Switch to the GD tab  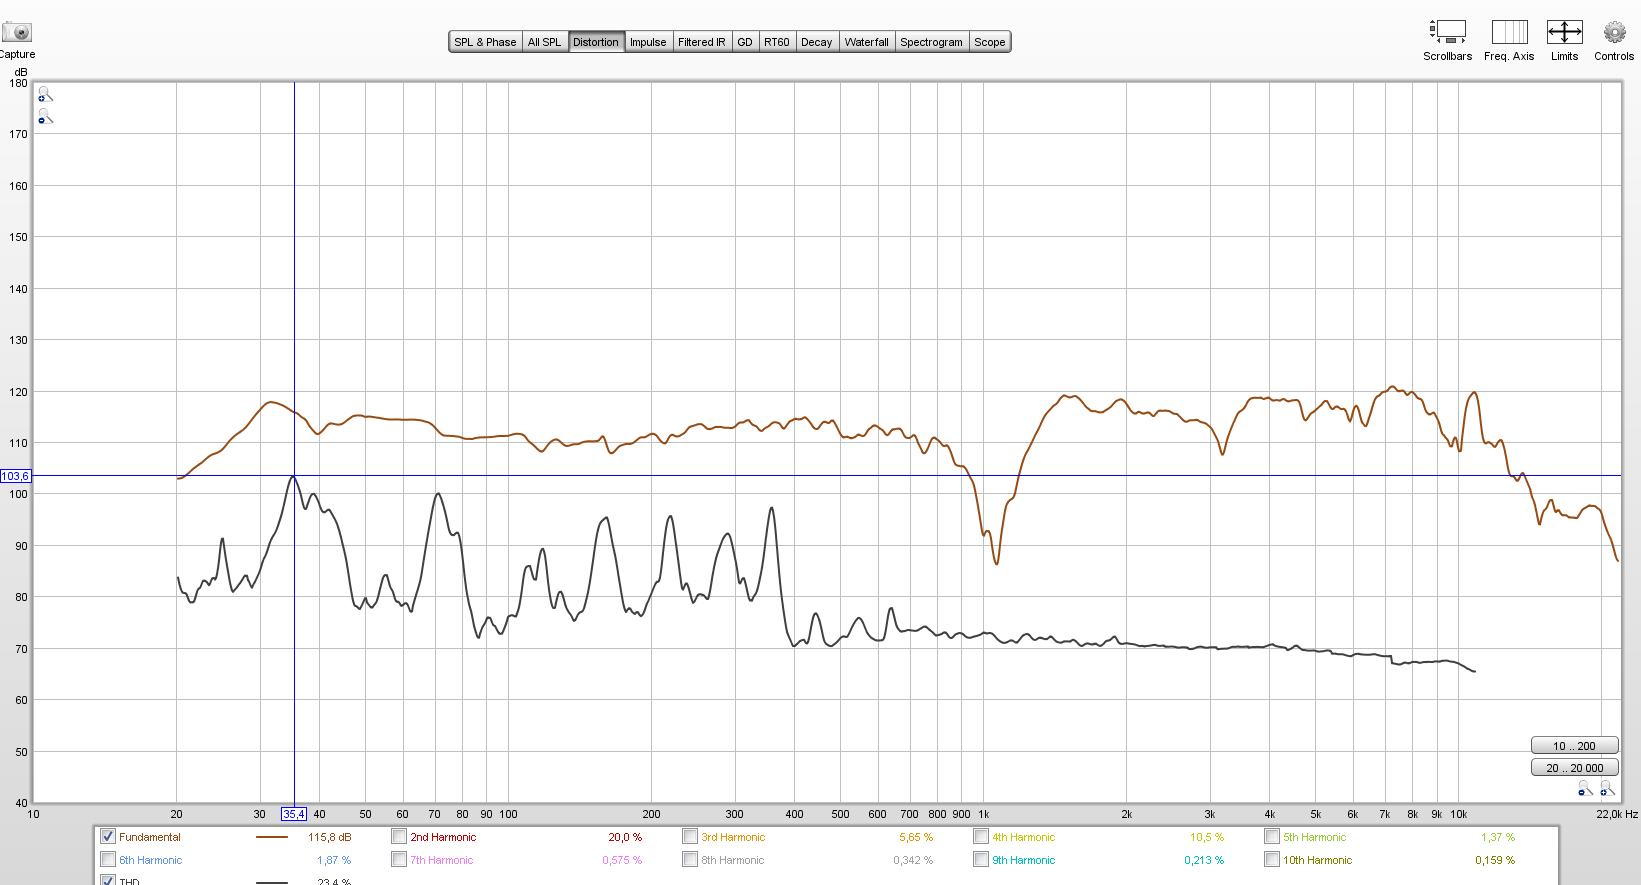pyautogui.click(x=744, y=42)
